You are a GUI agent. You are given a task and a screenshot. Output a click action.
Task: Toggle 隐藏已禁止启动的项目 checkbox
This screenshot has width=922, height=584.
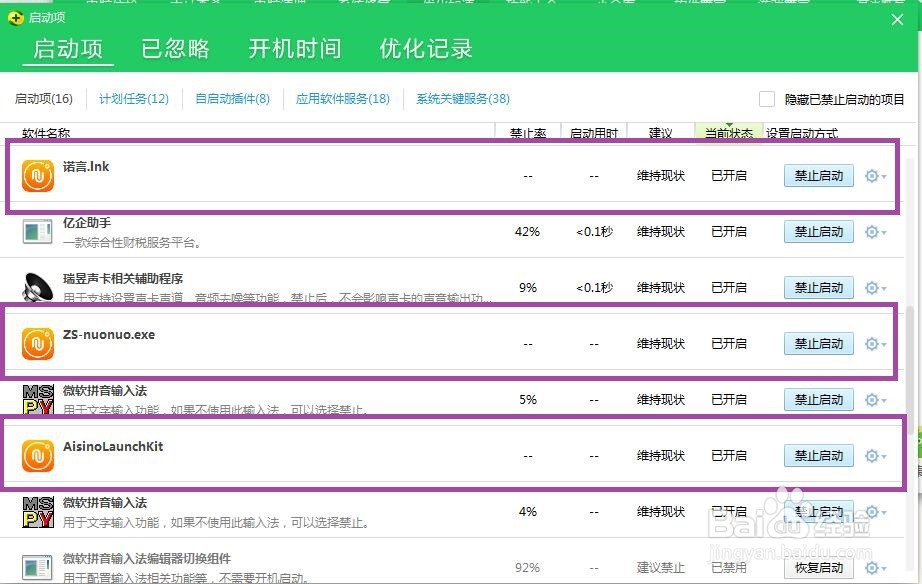[767, 99]
